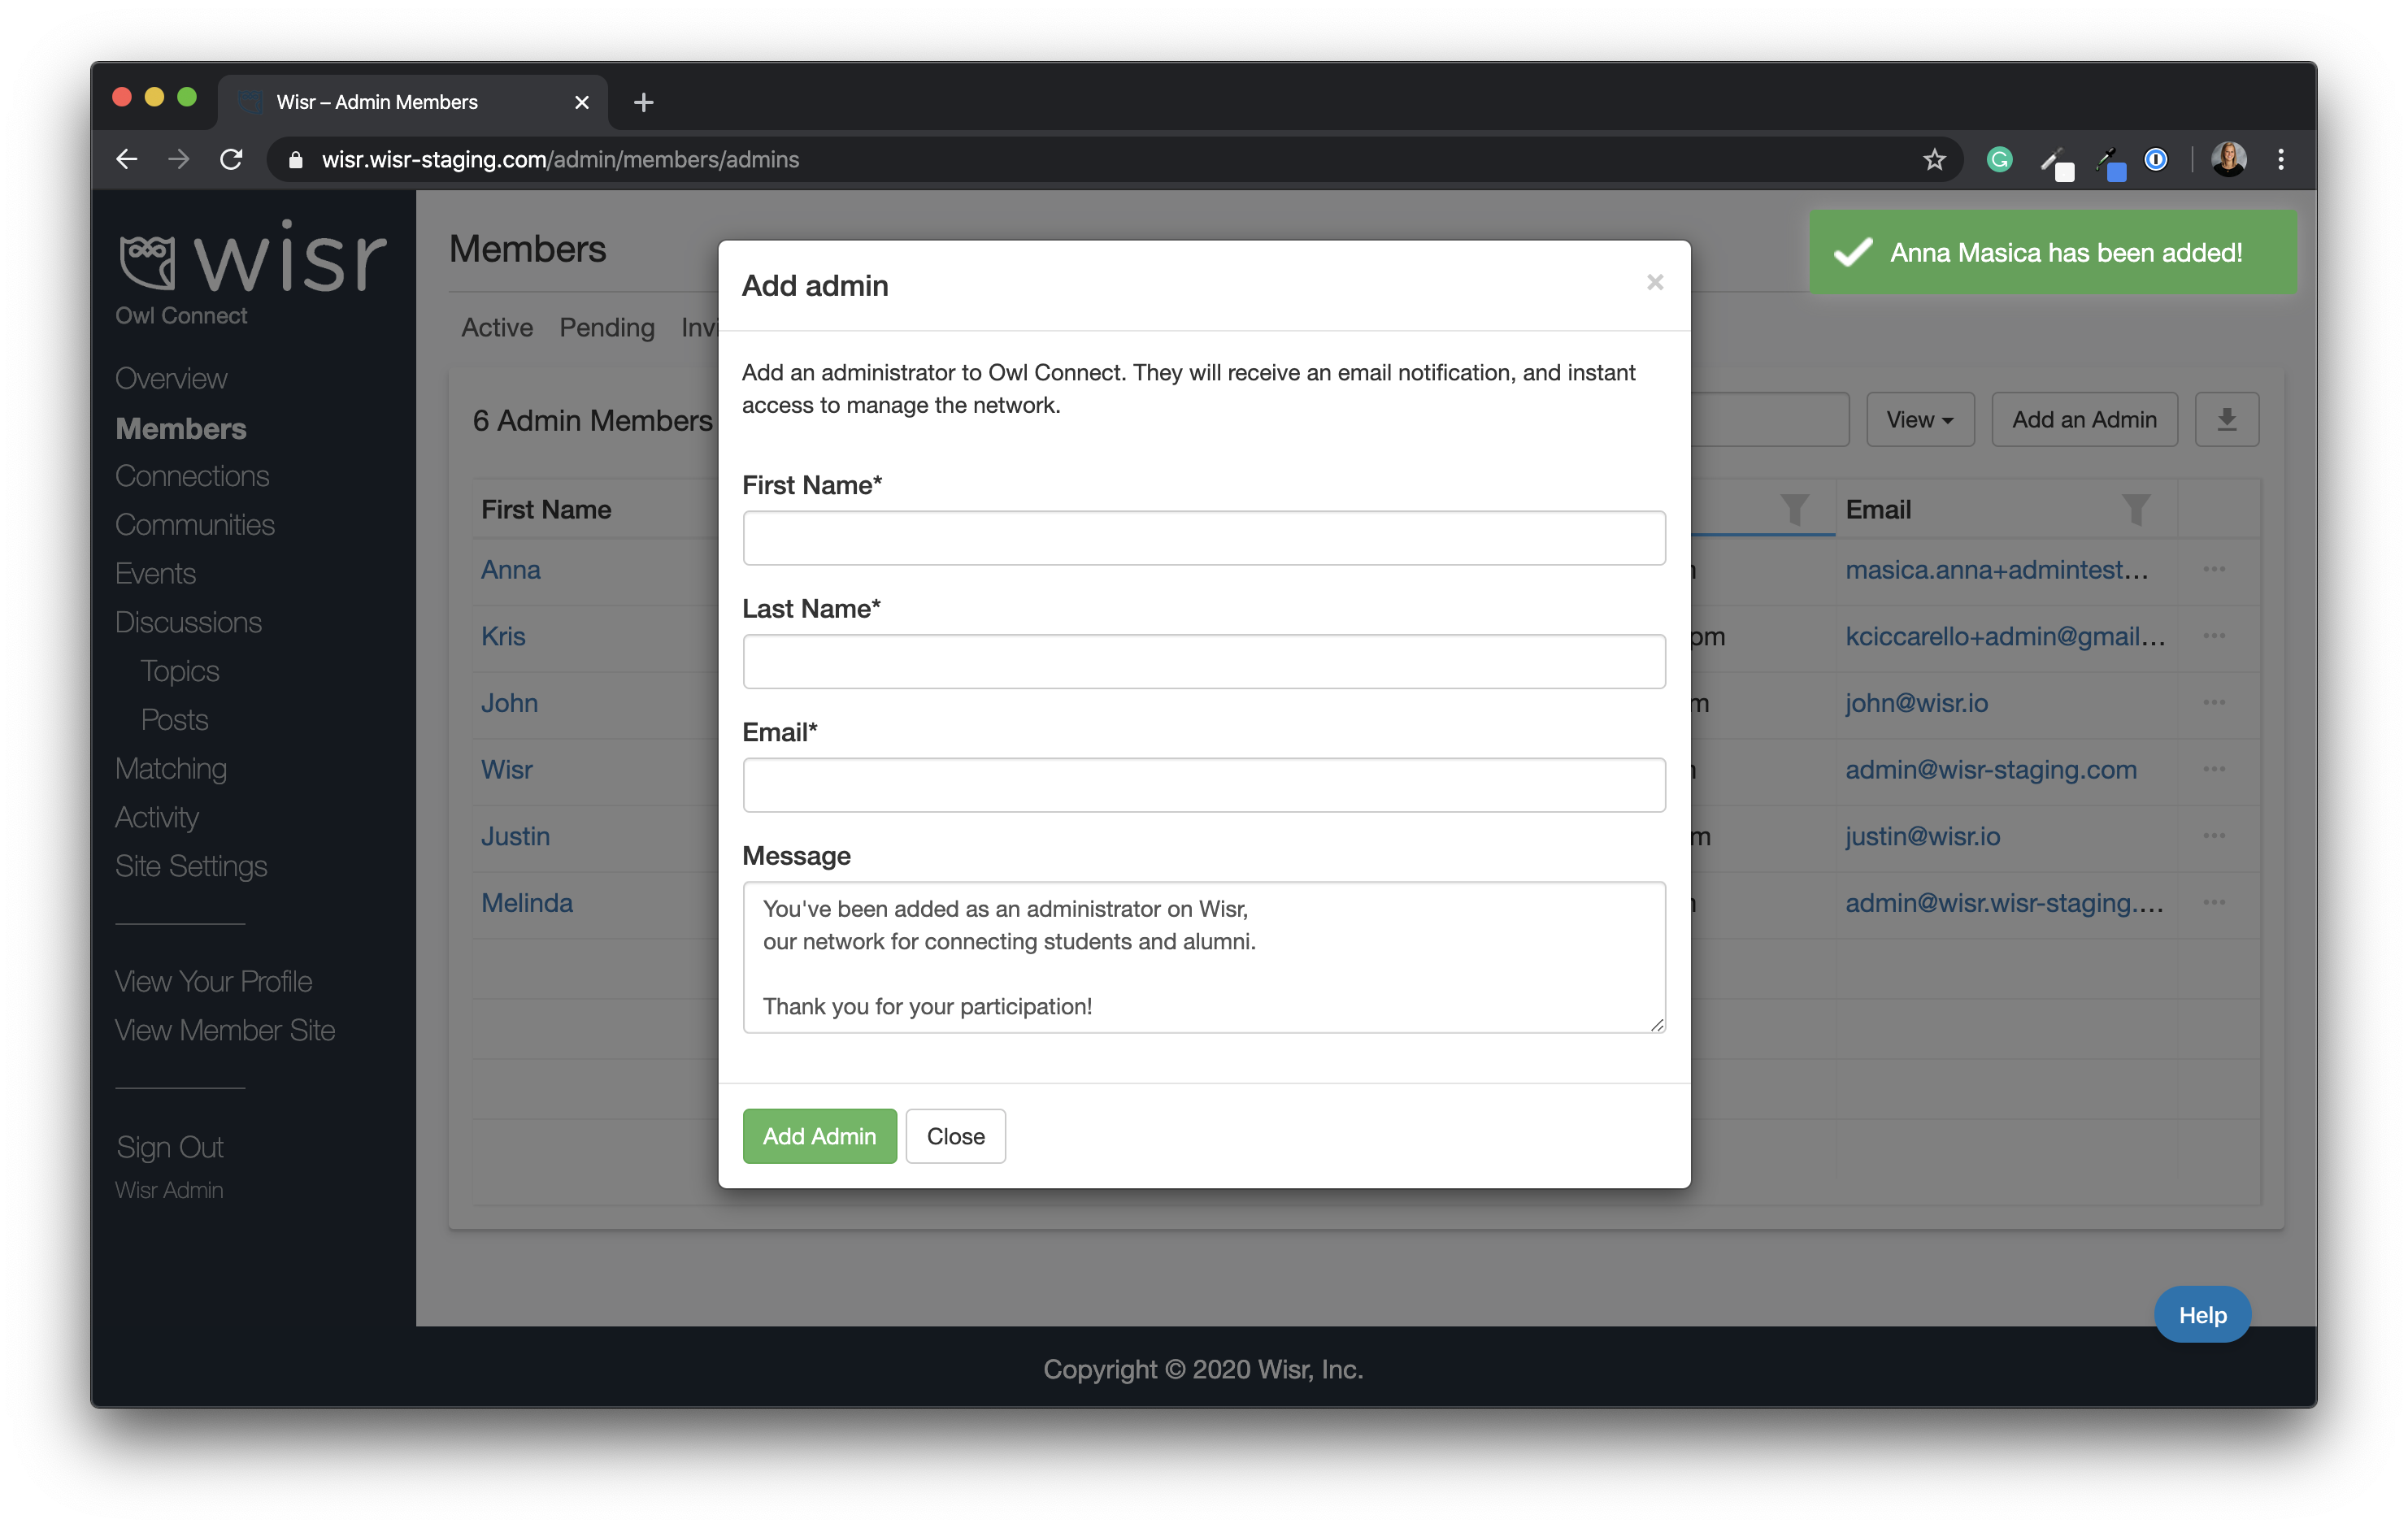The height and width of the screenshot is (1528, 2408).
Task: Click the Add Admin button
Action: click(x=819, y=1136)
